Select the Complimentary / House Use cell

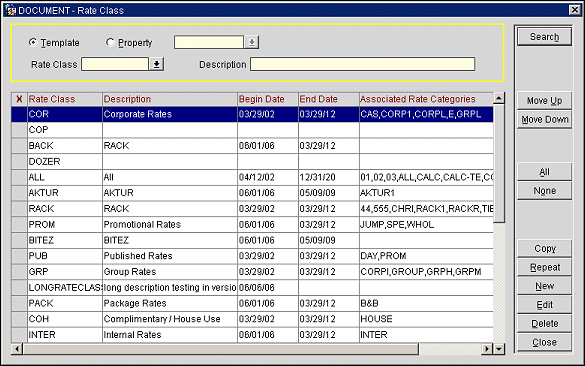tap(170, 319)
